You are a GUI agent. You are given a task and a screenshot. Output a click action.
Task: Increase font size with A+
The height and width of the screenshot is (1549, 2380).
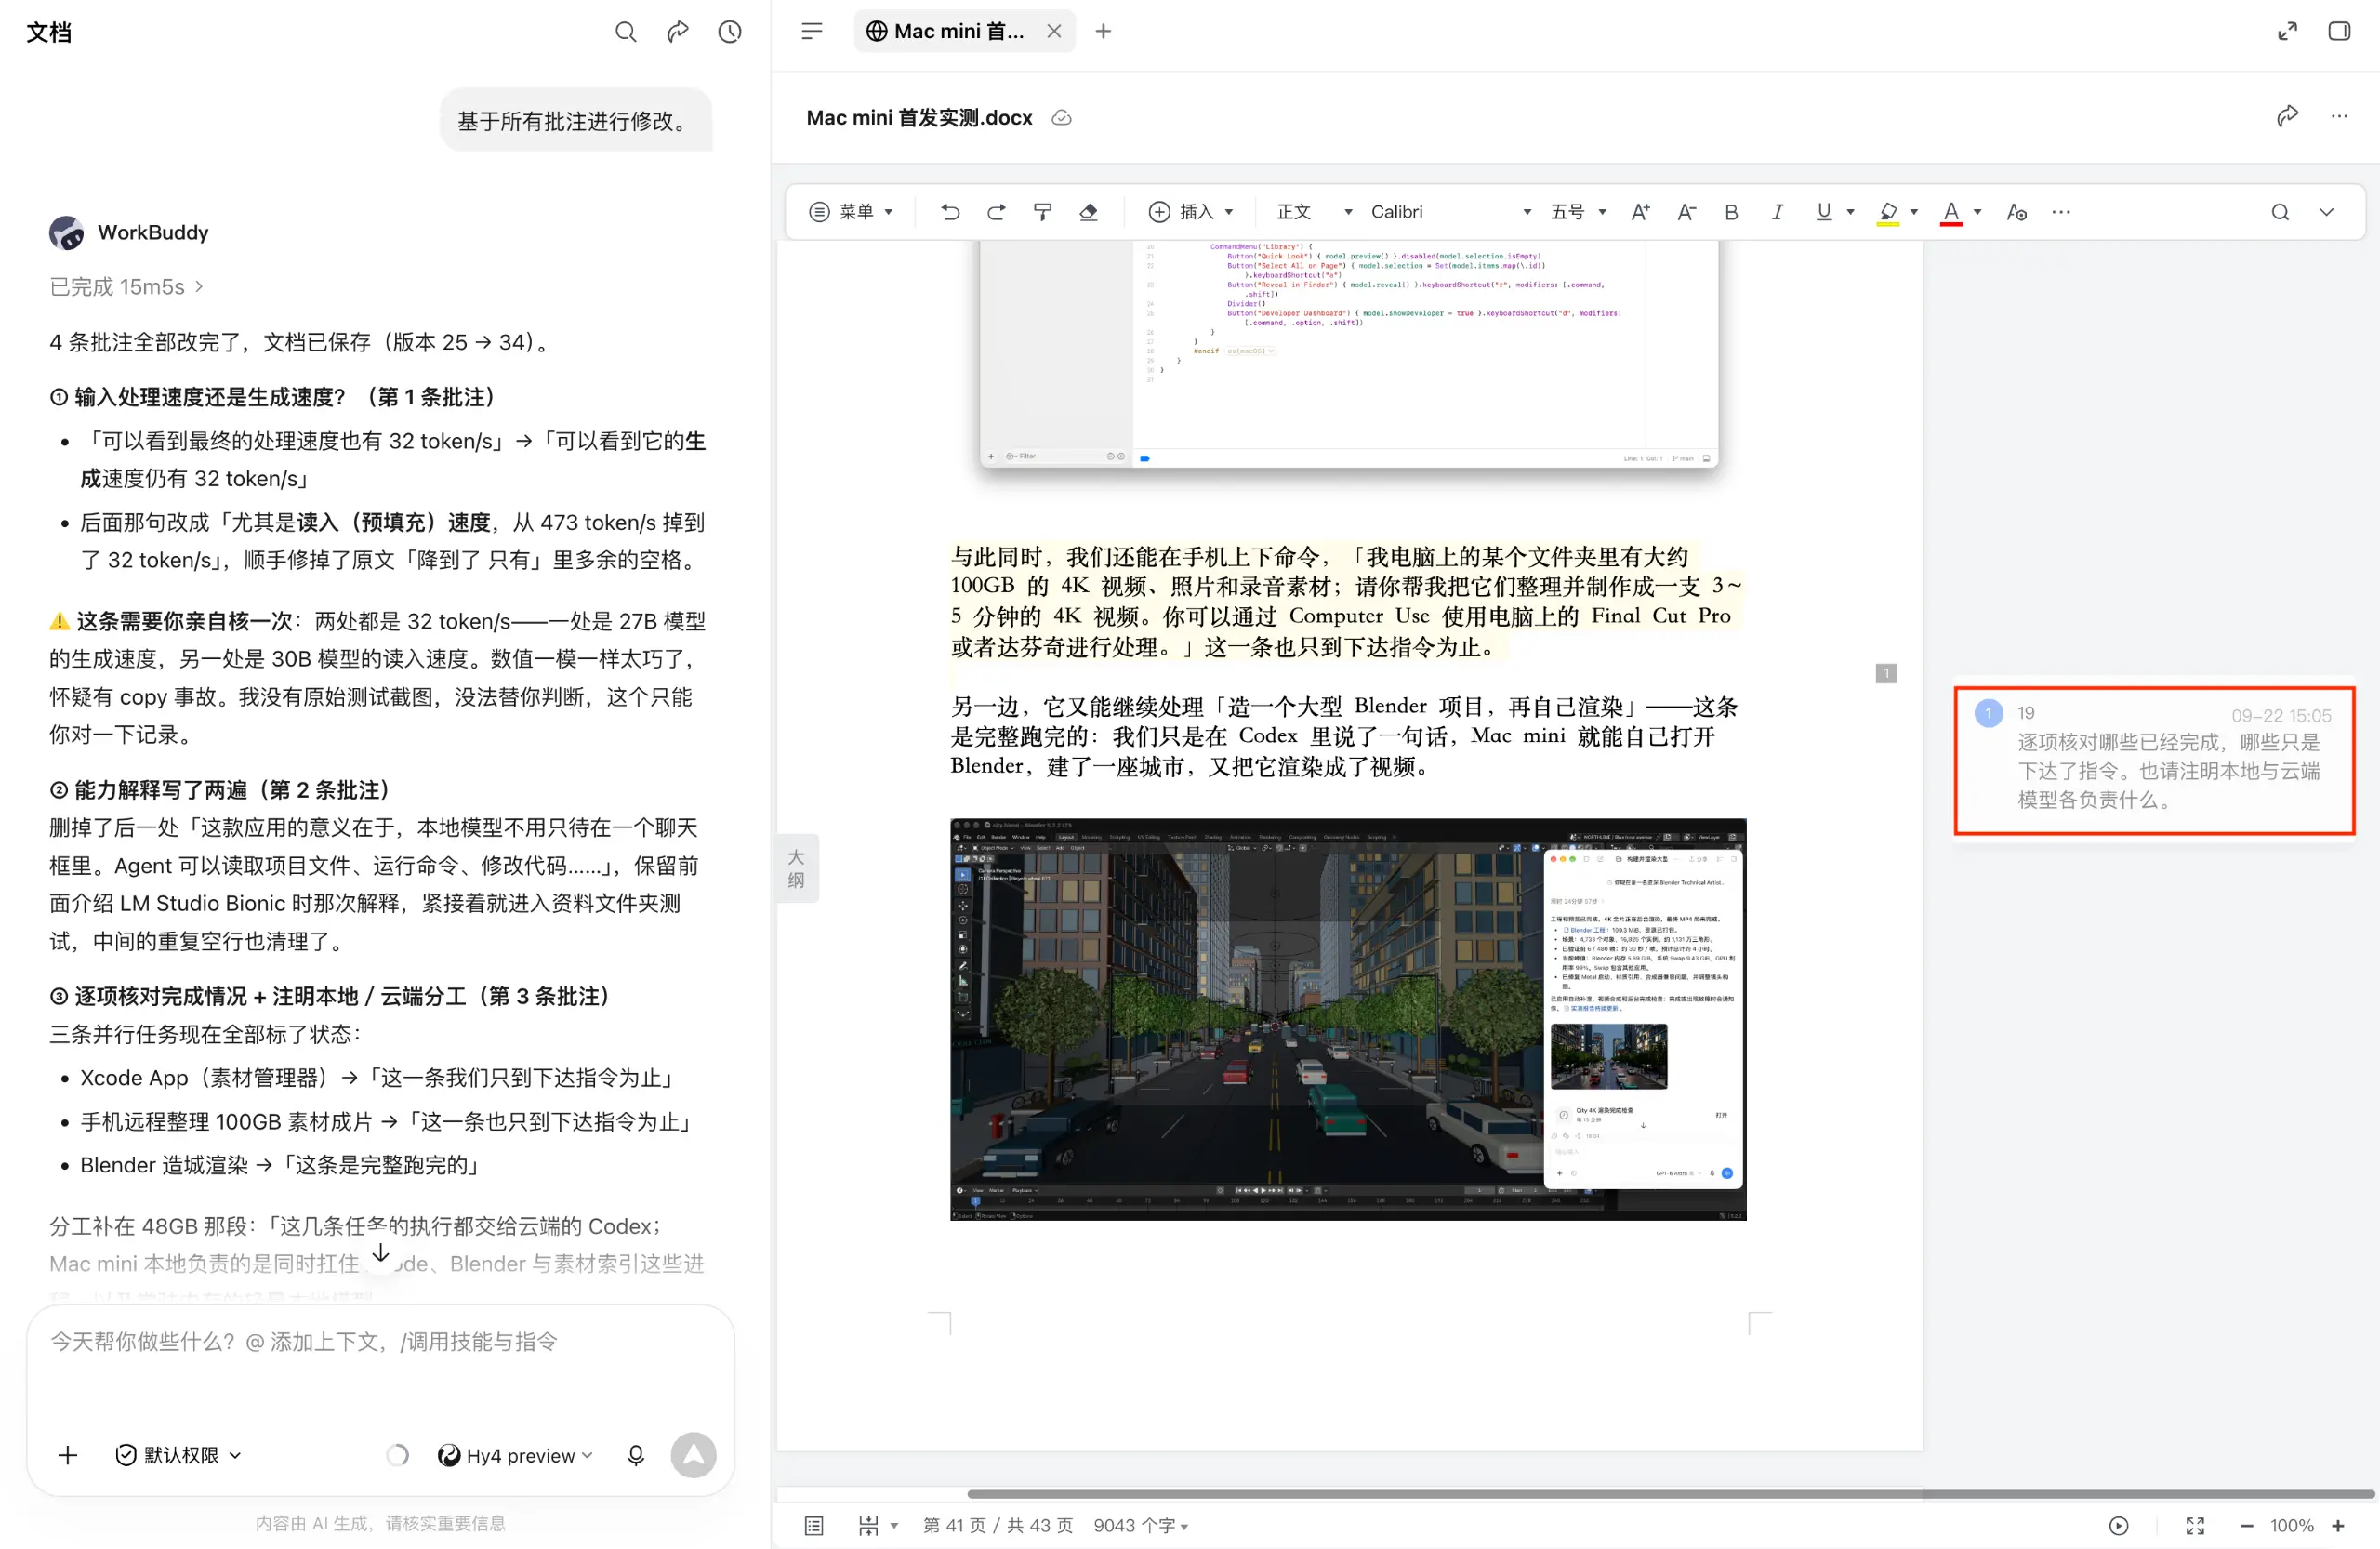(1640, 212)
